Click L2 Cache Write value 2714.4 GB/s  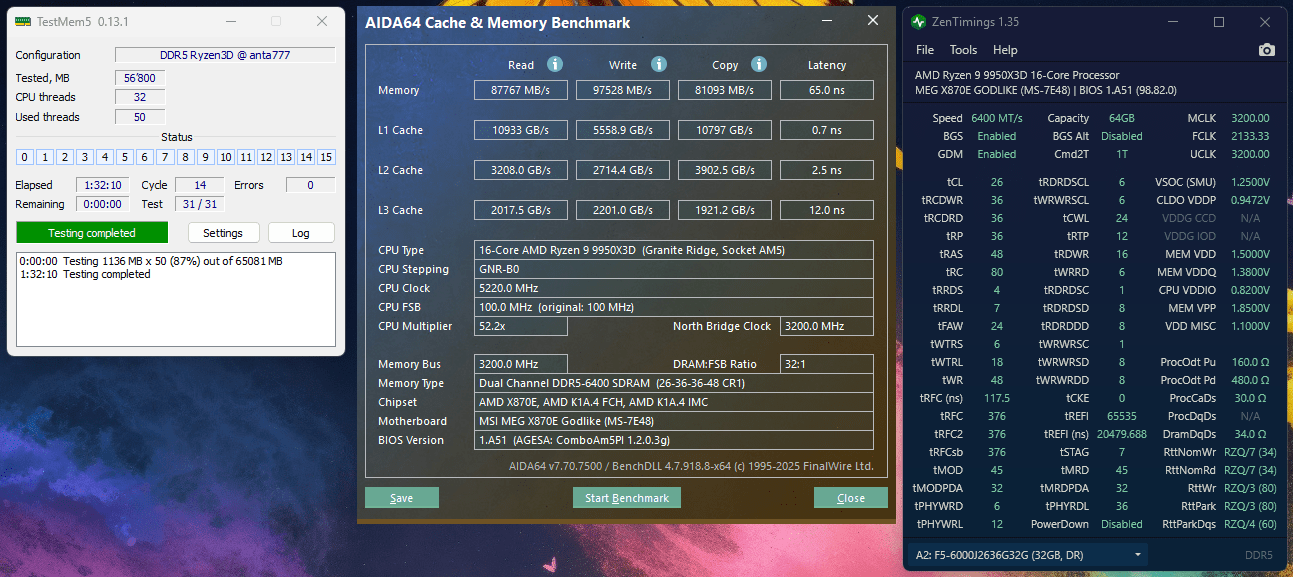[623, 170]
